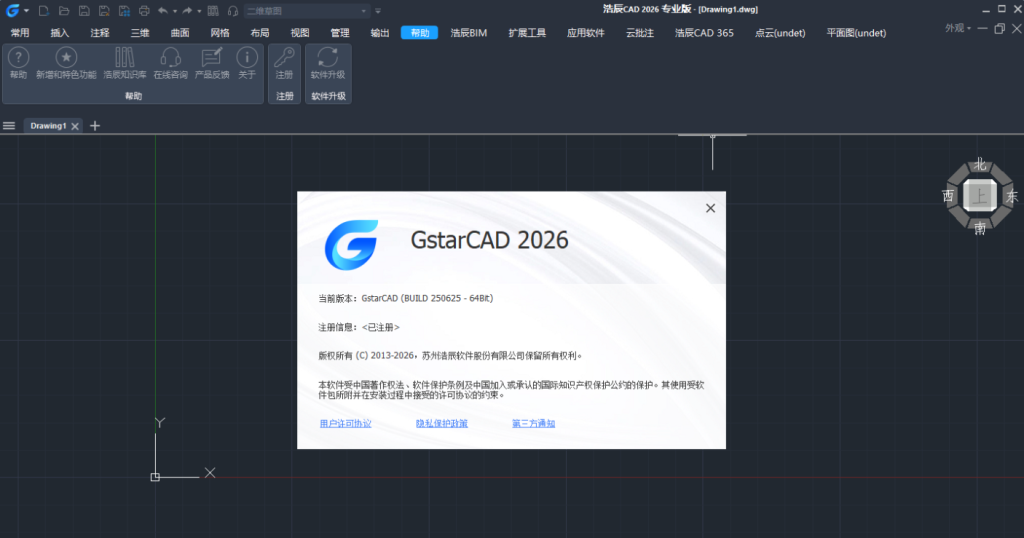Close the GstarCAD 2026 about dialog
The image size is (1024, 538).
710,208
